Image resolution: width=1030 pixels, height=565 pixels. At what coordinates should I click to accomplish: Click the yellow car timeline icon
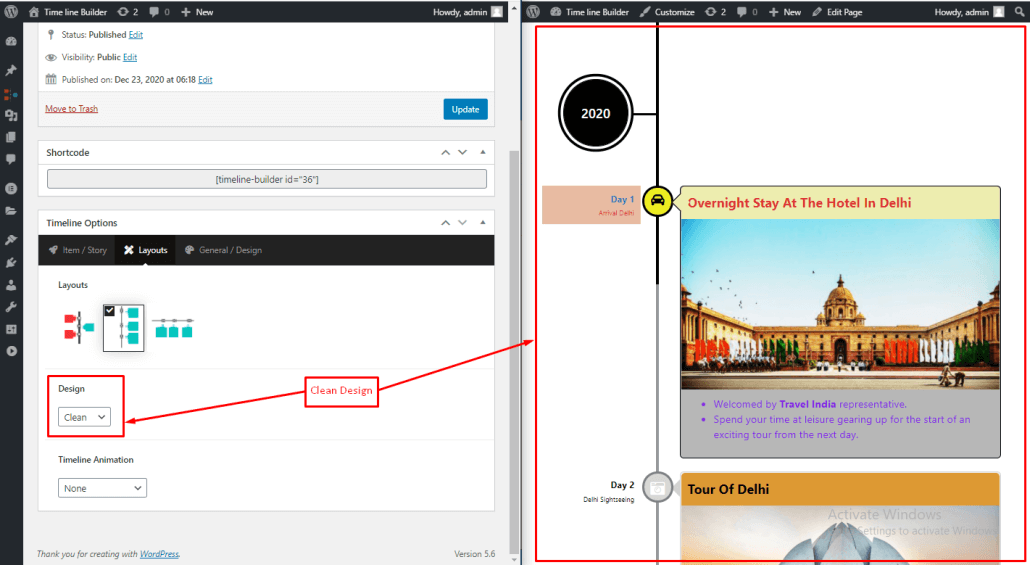point(657,201)
